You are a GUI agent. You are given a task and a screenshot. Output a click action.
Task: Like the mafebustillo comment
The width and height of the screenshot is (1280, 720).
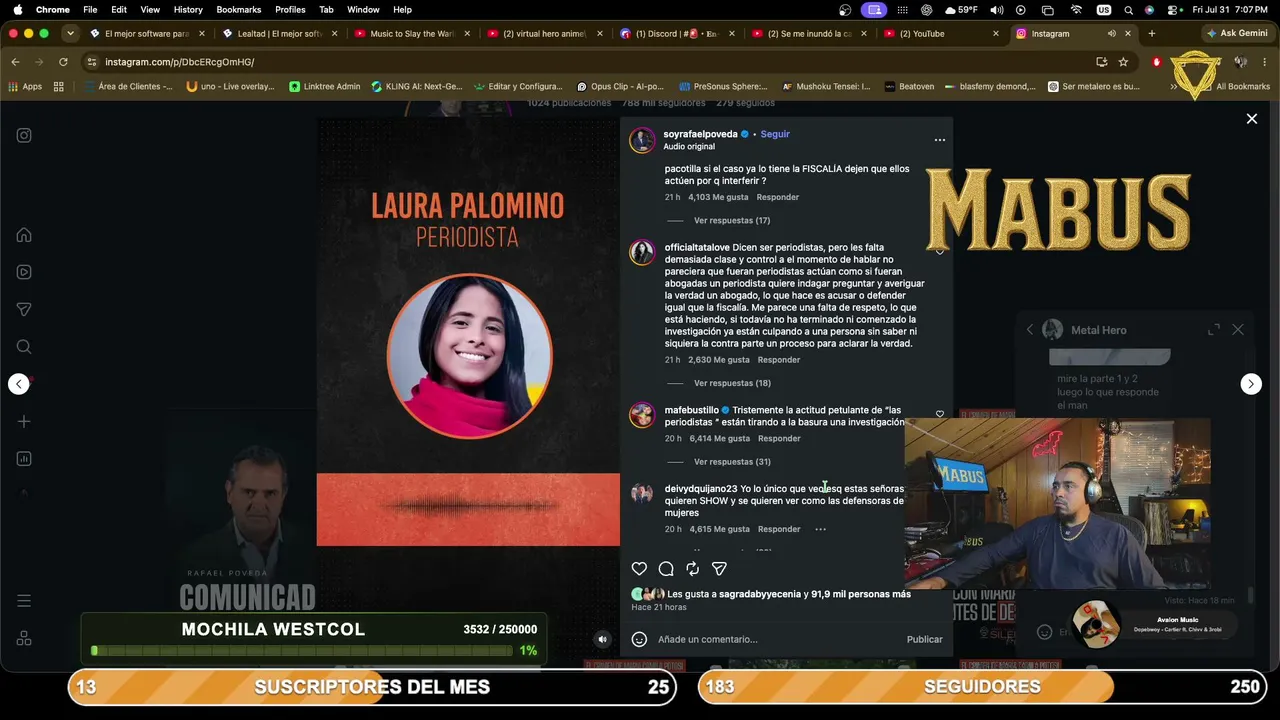(x=940, y=414)
